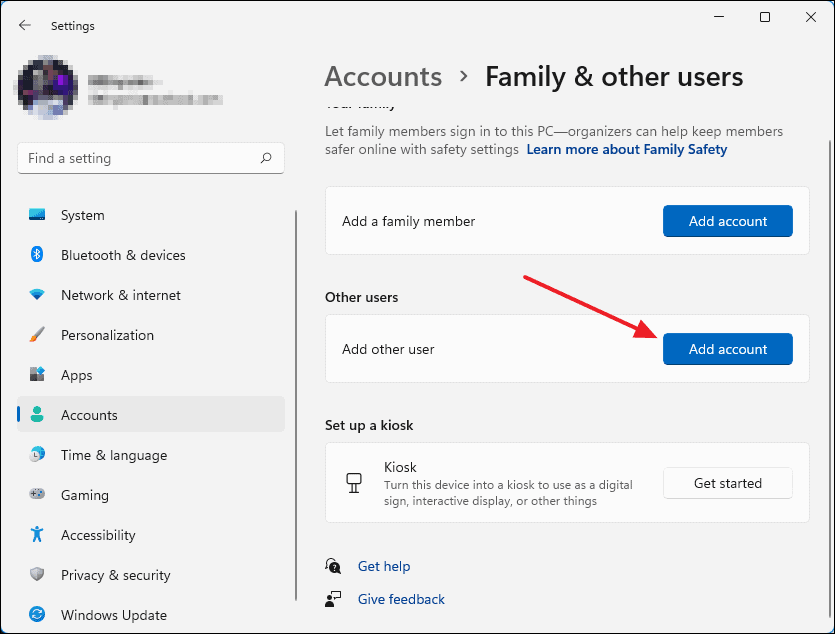This screenshot has height=634, width=835.
Task: Go to Personalization label
Action: tap(108, 335)
